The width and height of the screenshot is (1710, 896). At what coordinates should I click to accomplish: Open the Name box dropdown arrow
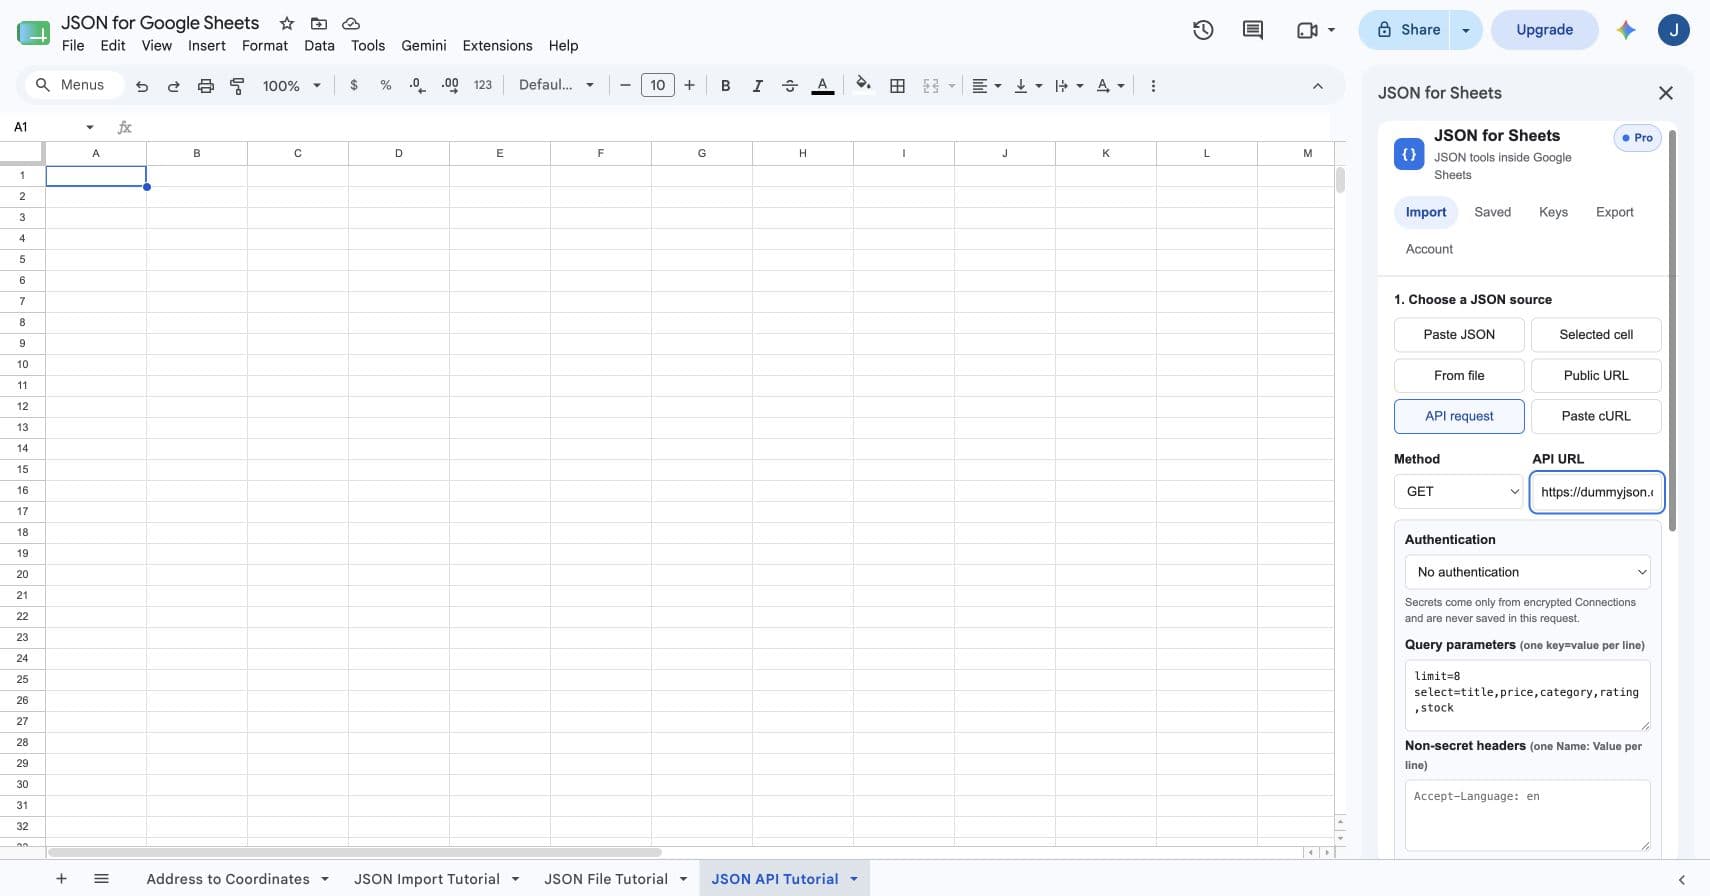click(x=90, y=127)
